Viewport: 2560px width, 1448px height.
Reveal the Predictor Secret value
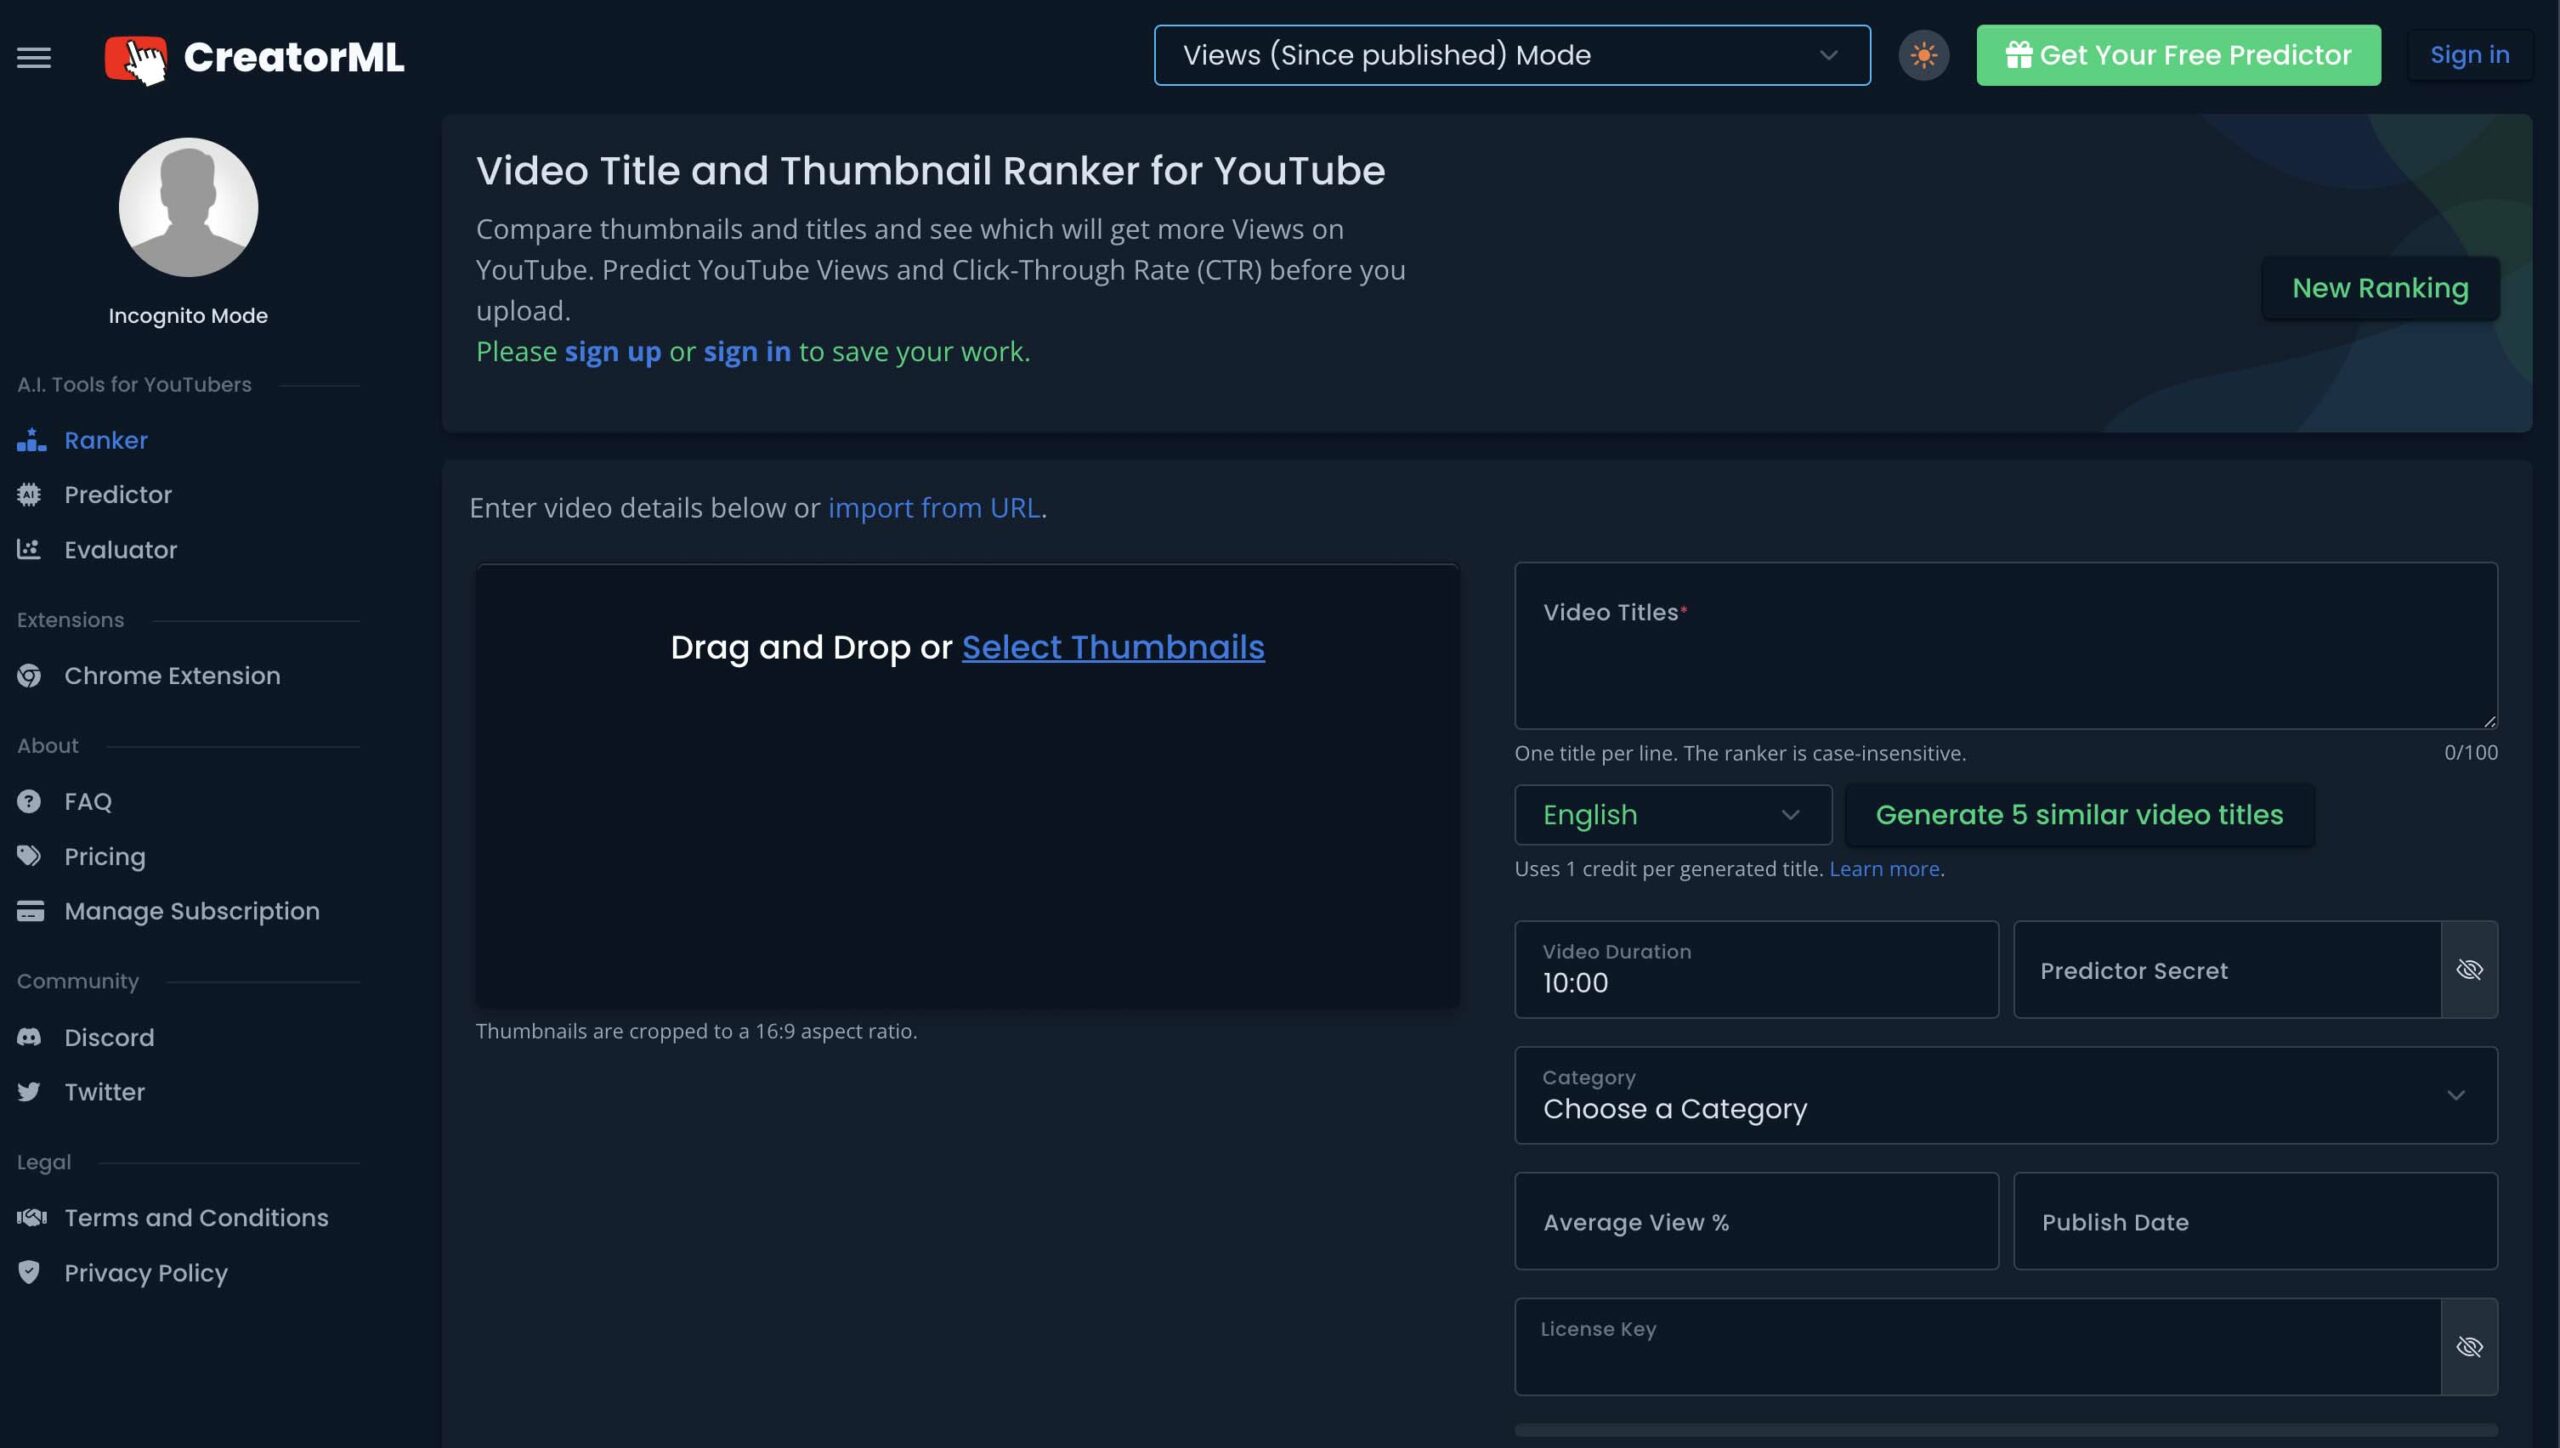click(x=2469, y=970)
